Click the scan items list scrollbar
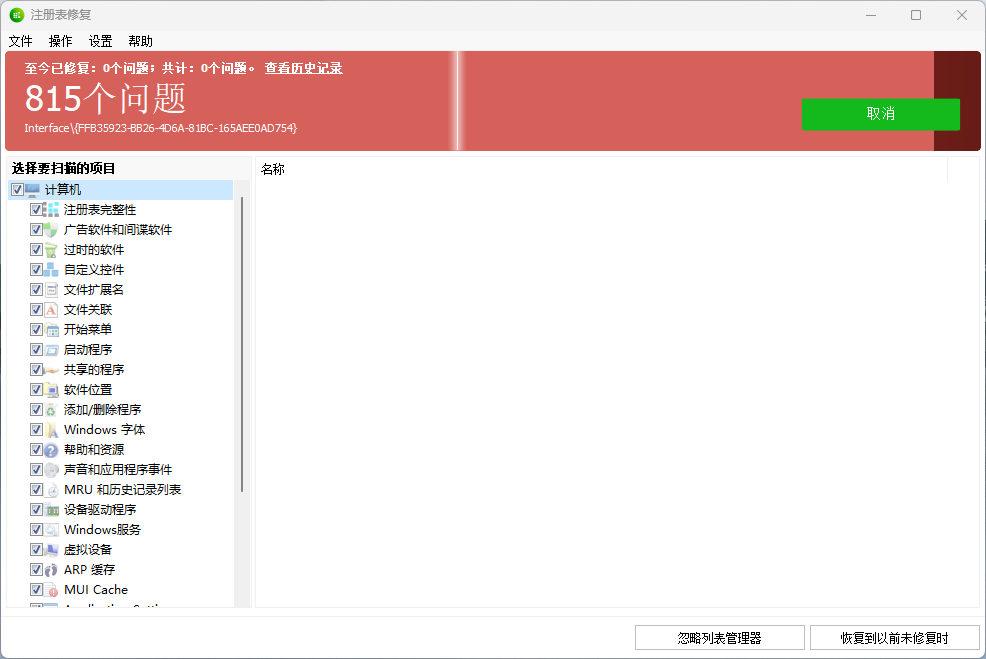Image resolution: width=986 pixels, height=659 pixels. point(241,345)
